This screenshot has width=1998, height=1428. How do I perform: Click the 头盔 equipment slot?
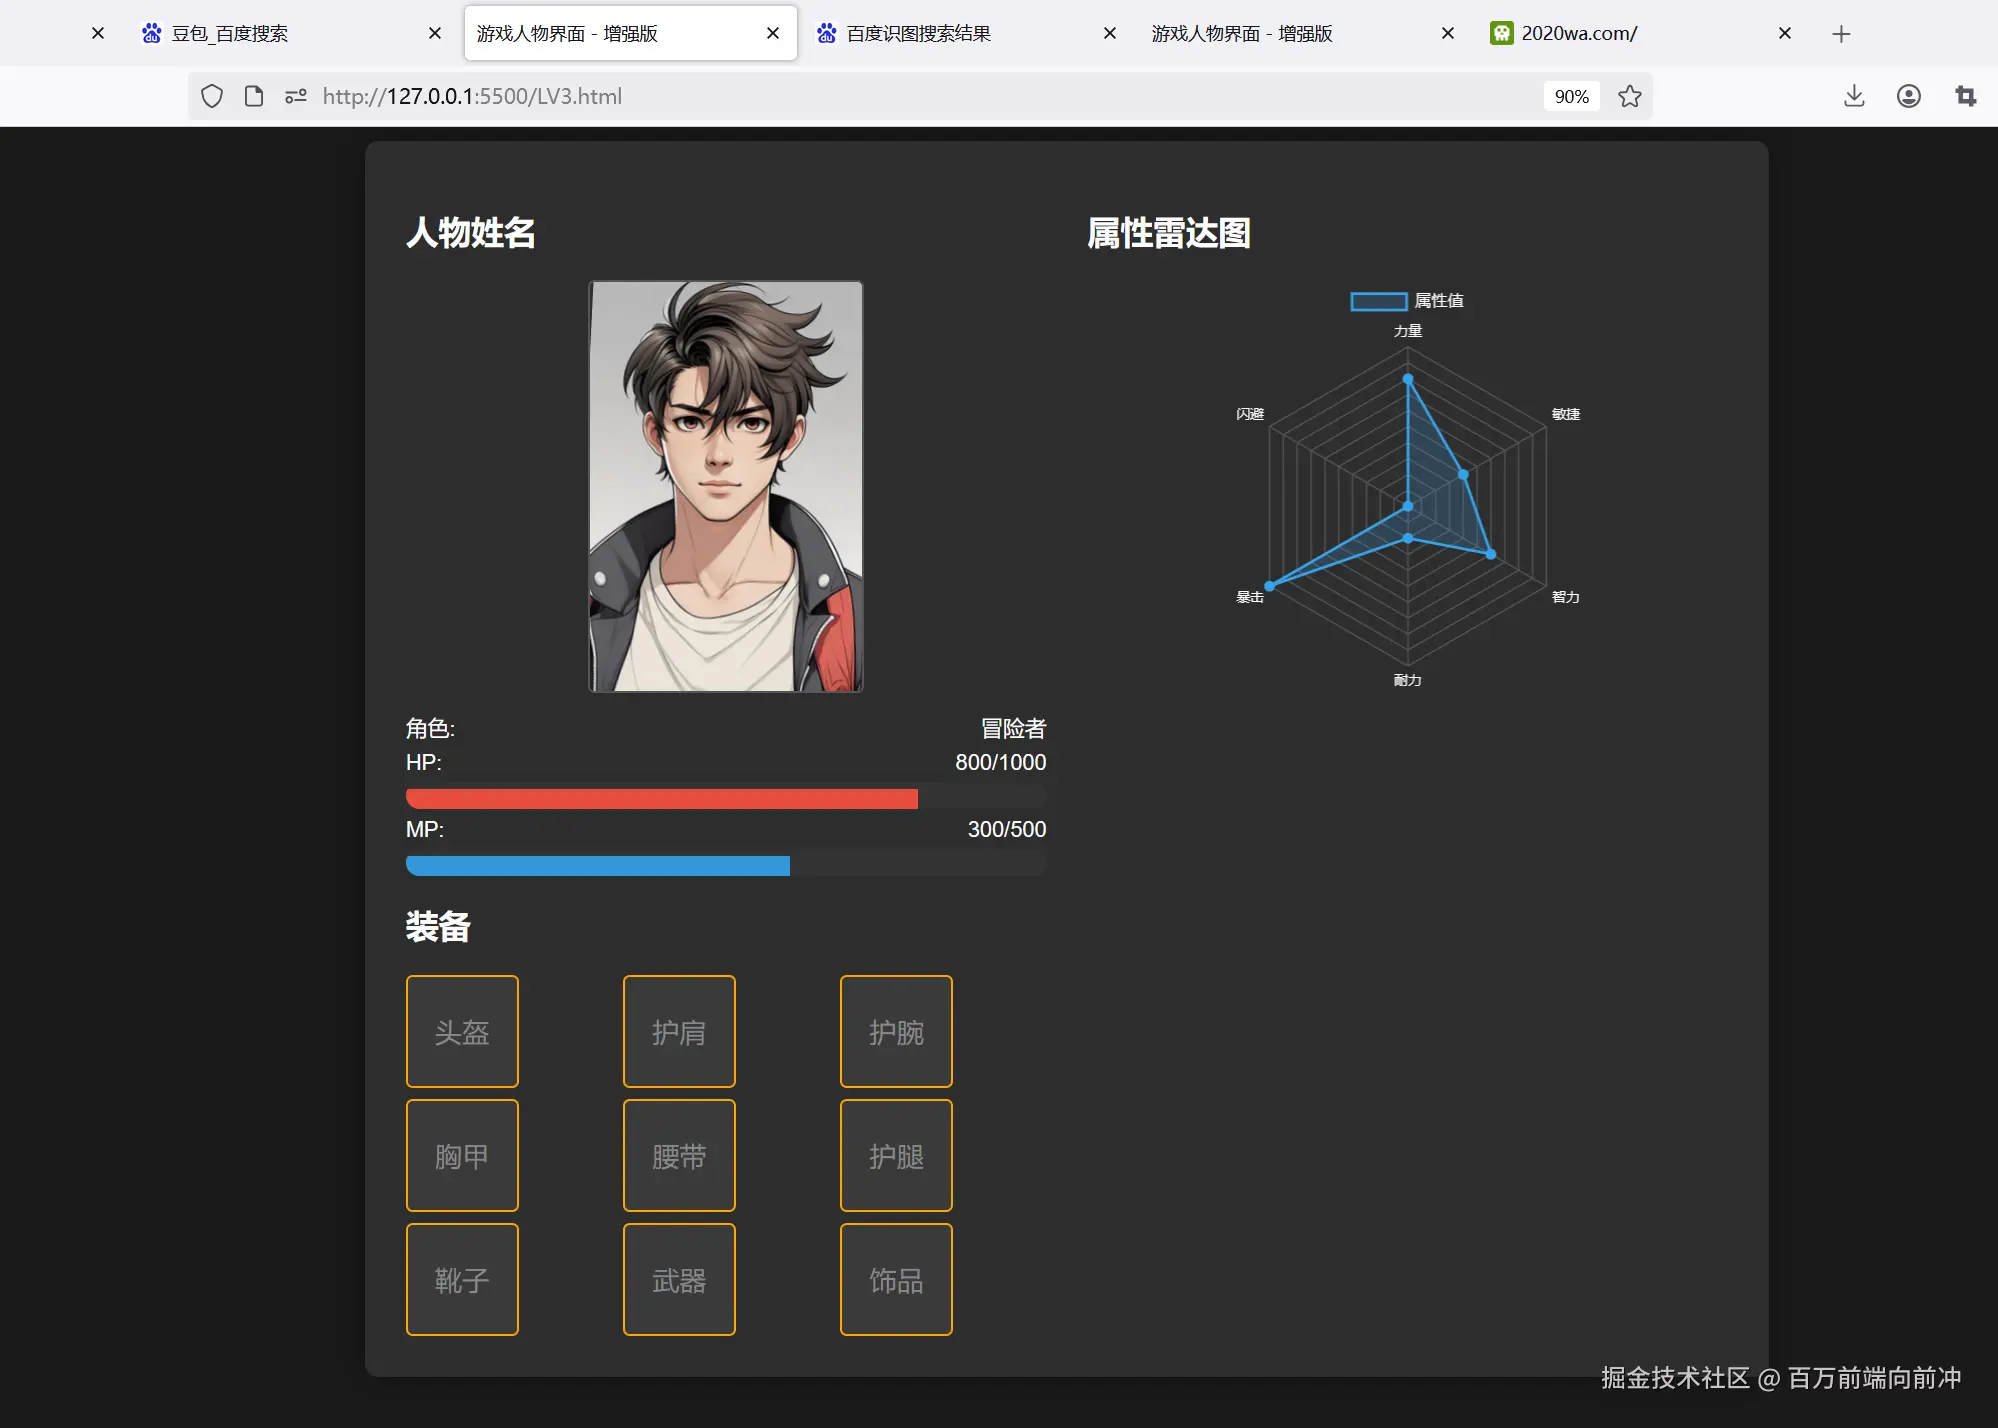[x=462, y=1031]
